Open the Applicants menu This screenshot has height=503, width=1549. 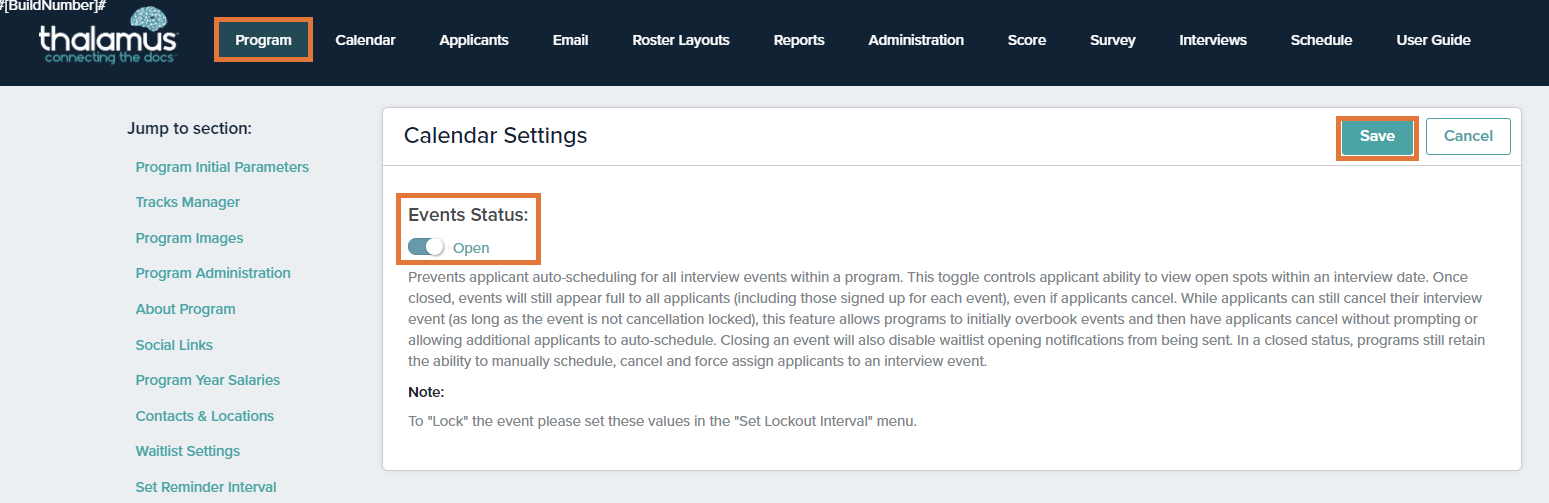[474, 40]
